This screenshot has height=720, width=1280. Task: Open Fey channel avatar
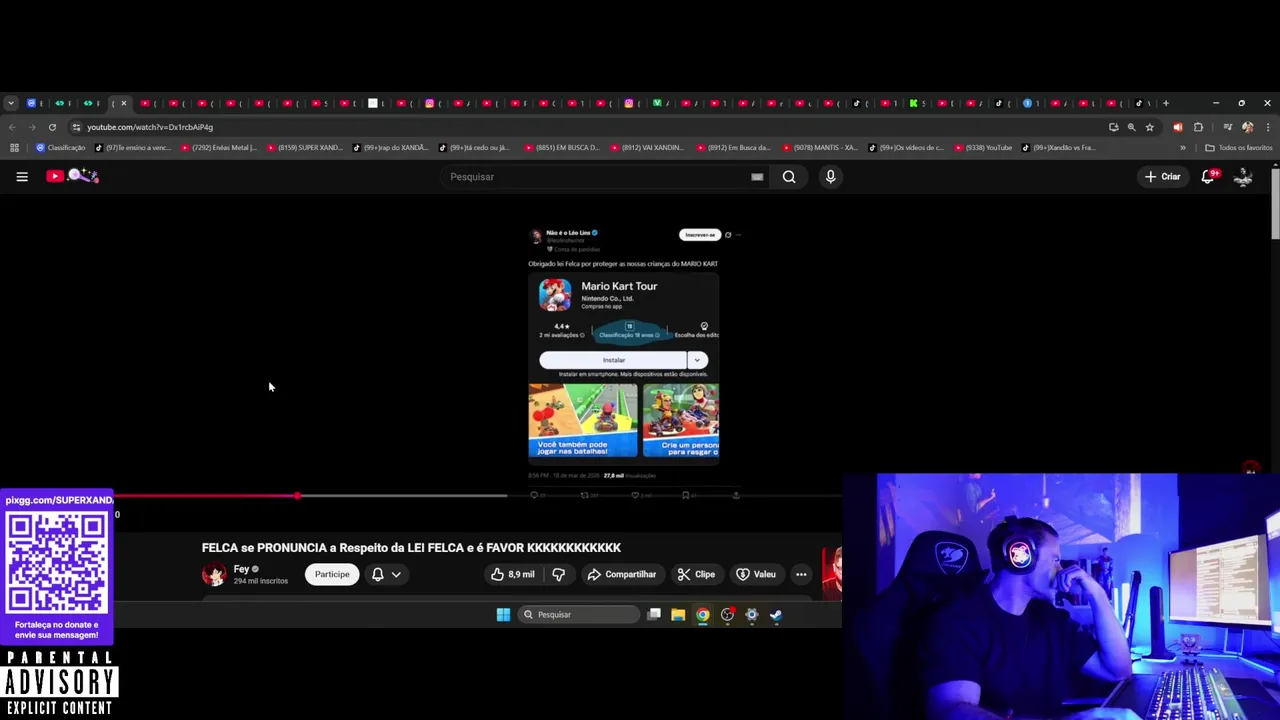pos(214,574)
